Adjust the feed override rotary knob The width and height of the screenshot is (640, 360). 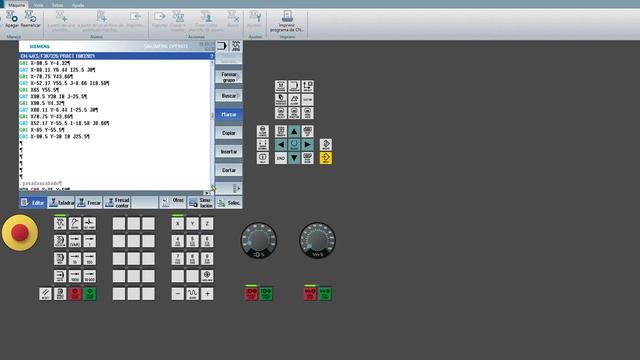click(x=317, y=240)
